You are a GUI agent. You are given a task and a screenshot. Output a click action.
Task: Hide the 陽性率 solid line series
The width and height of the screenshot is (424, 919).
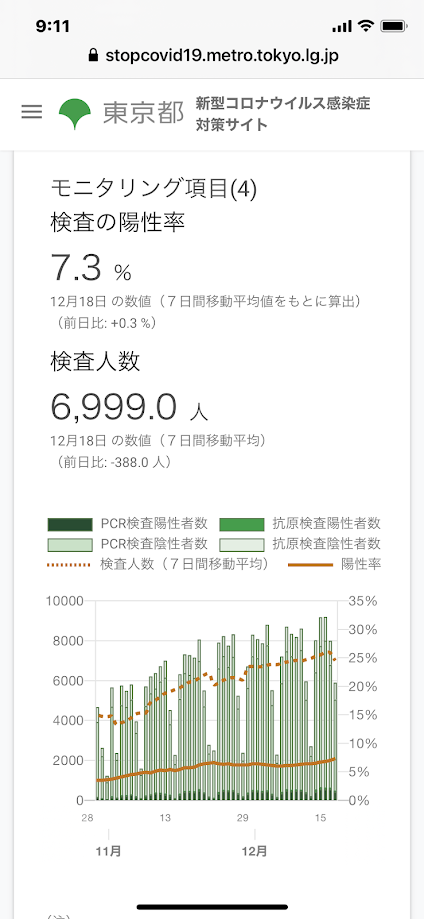[335, 564]
